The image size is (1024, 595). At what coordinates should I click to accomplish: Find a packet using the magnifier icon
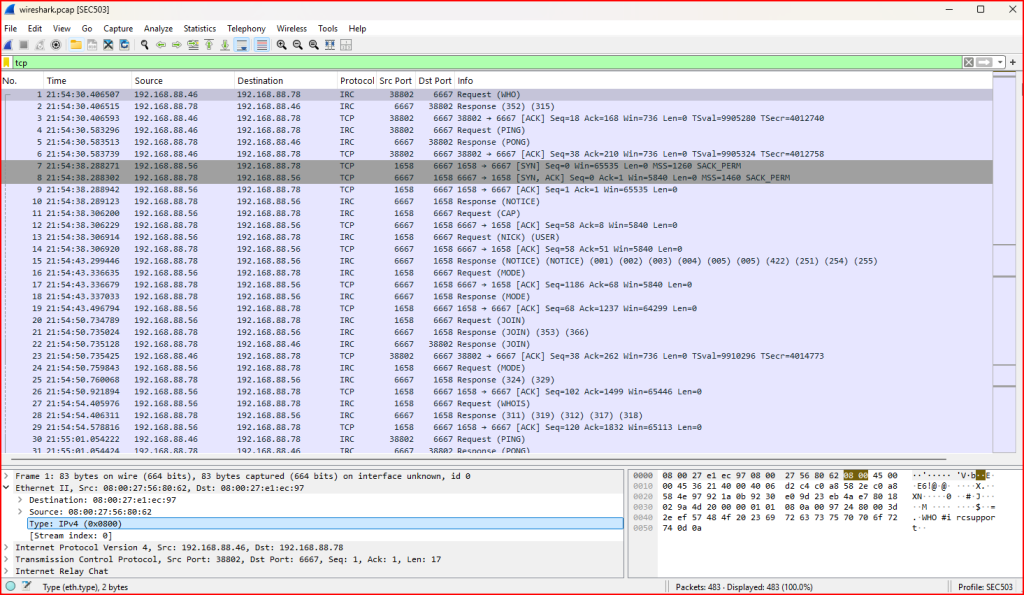pos(144,45)
